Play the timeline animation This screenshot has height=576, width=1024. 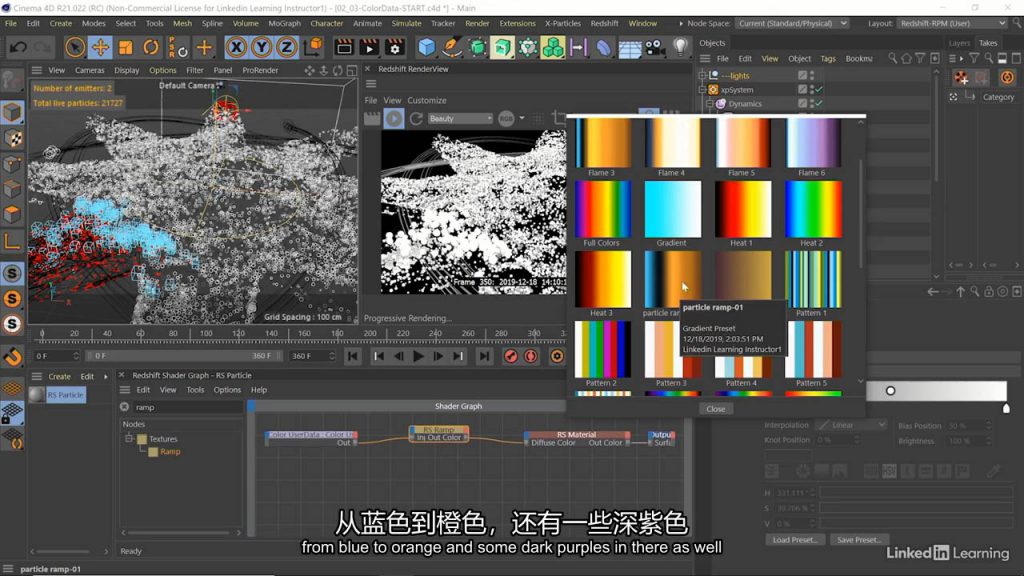pos(419,356)
